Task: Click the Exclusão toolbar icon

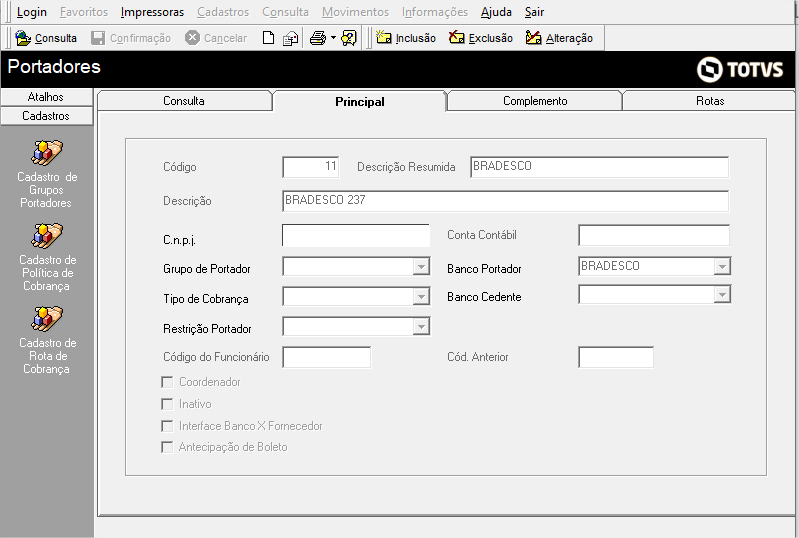Action: (457, 37)
